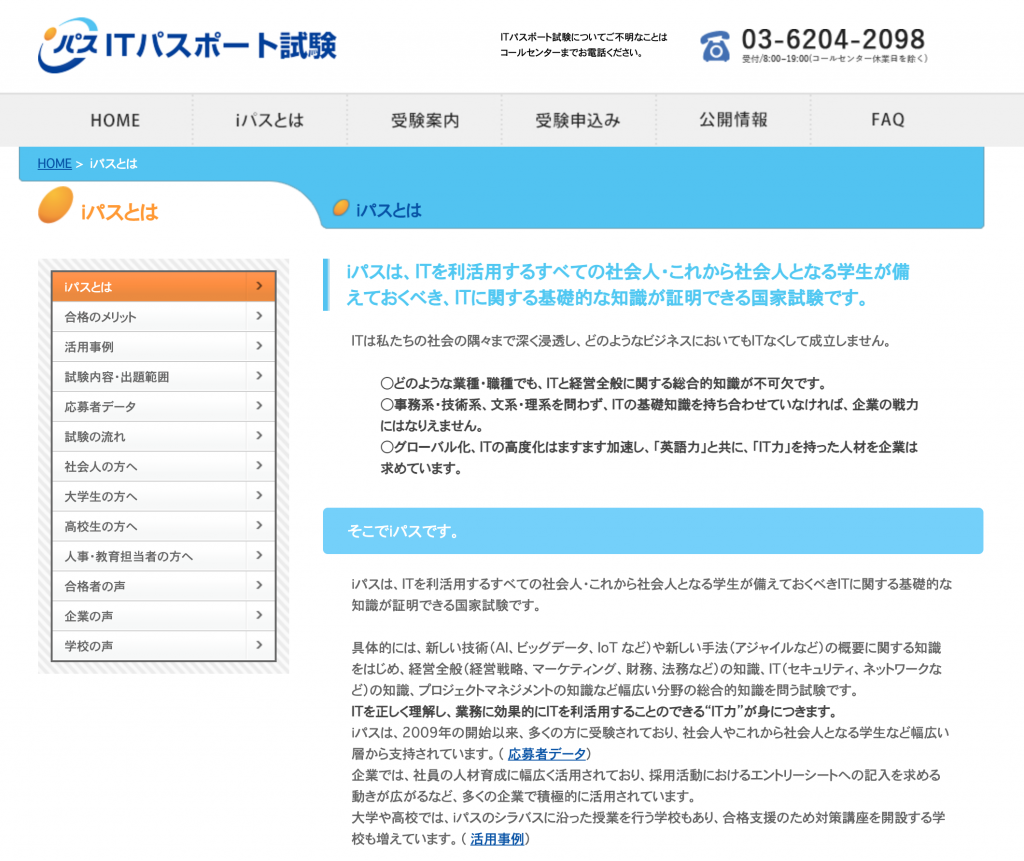Click the chevron on the 人事・教育担当者の方へ row

click(x=259, y=555)
